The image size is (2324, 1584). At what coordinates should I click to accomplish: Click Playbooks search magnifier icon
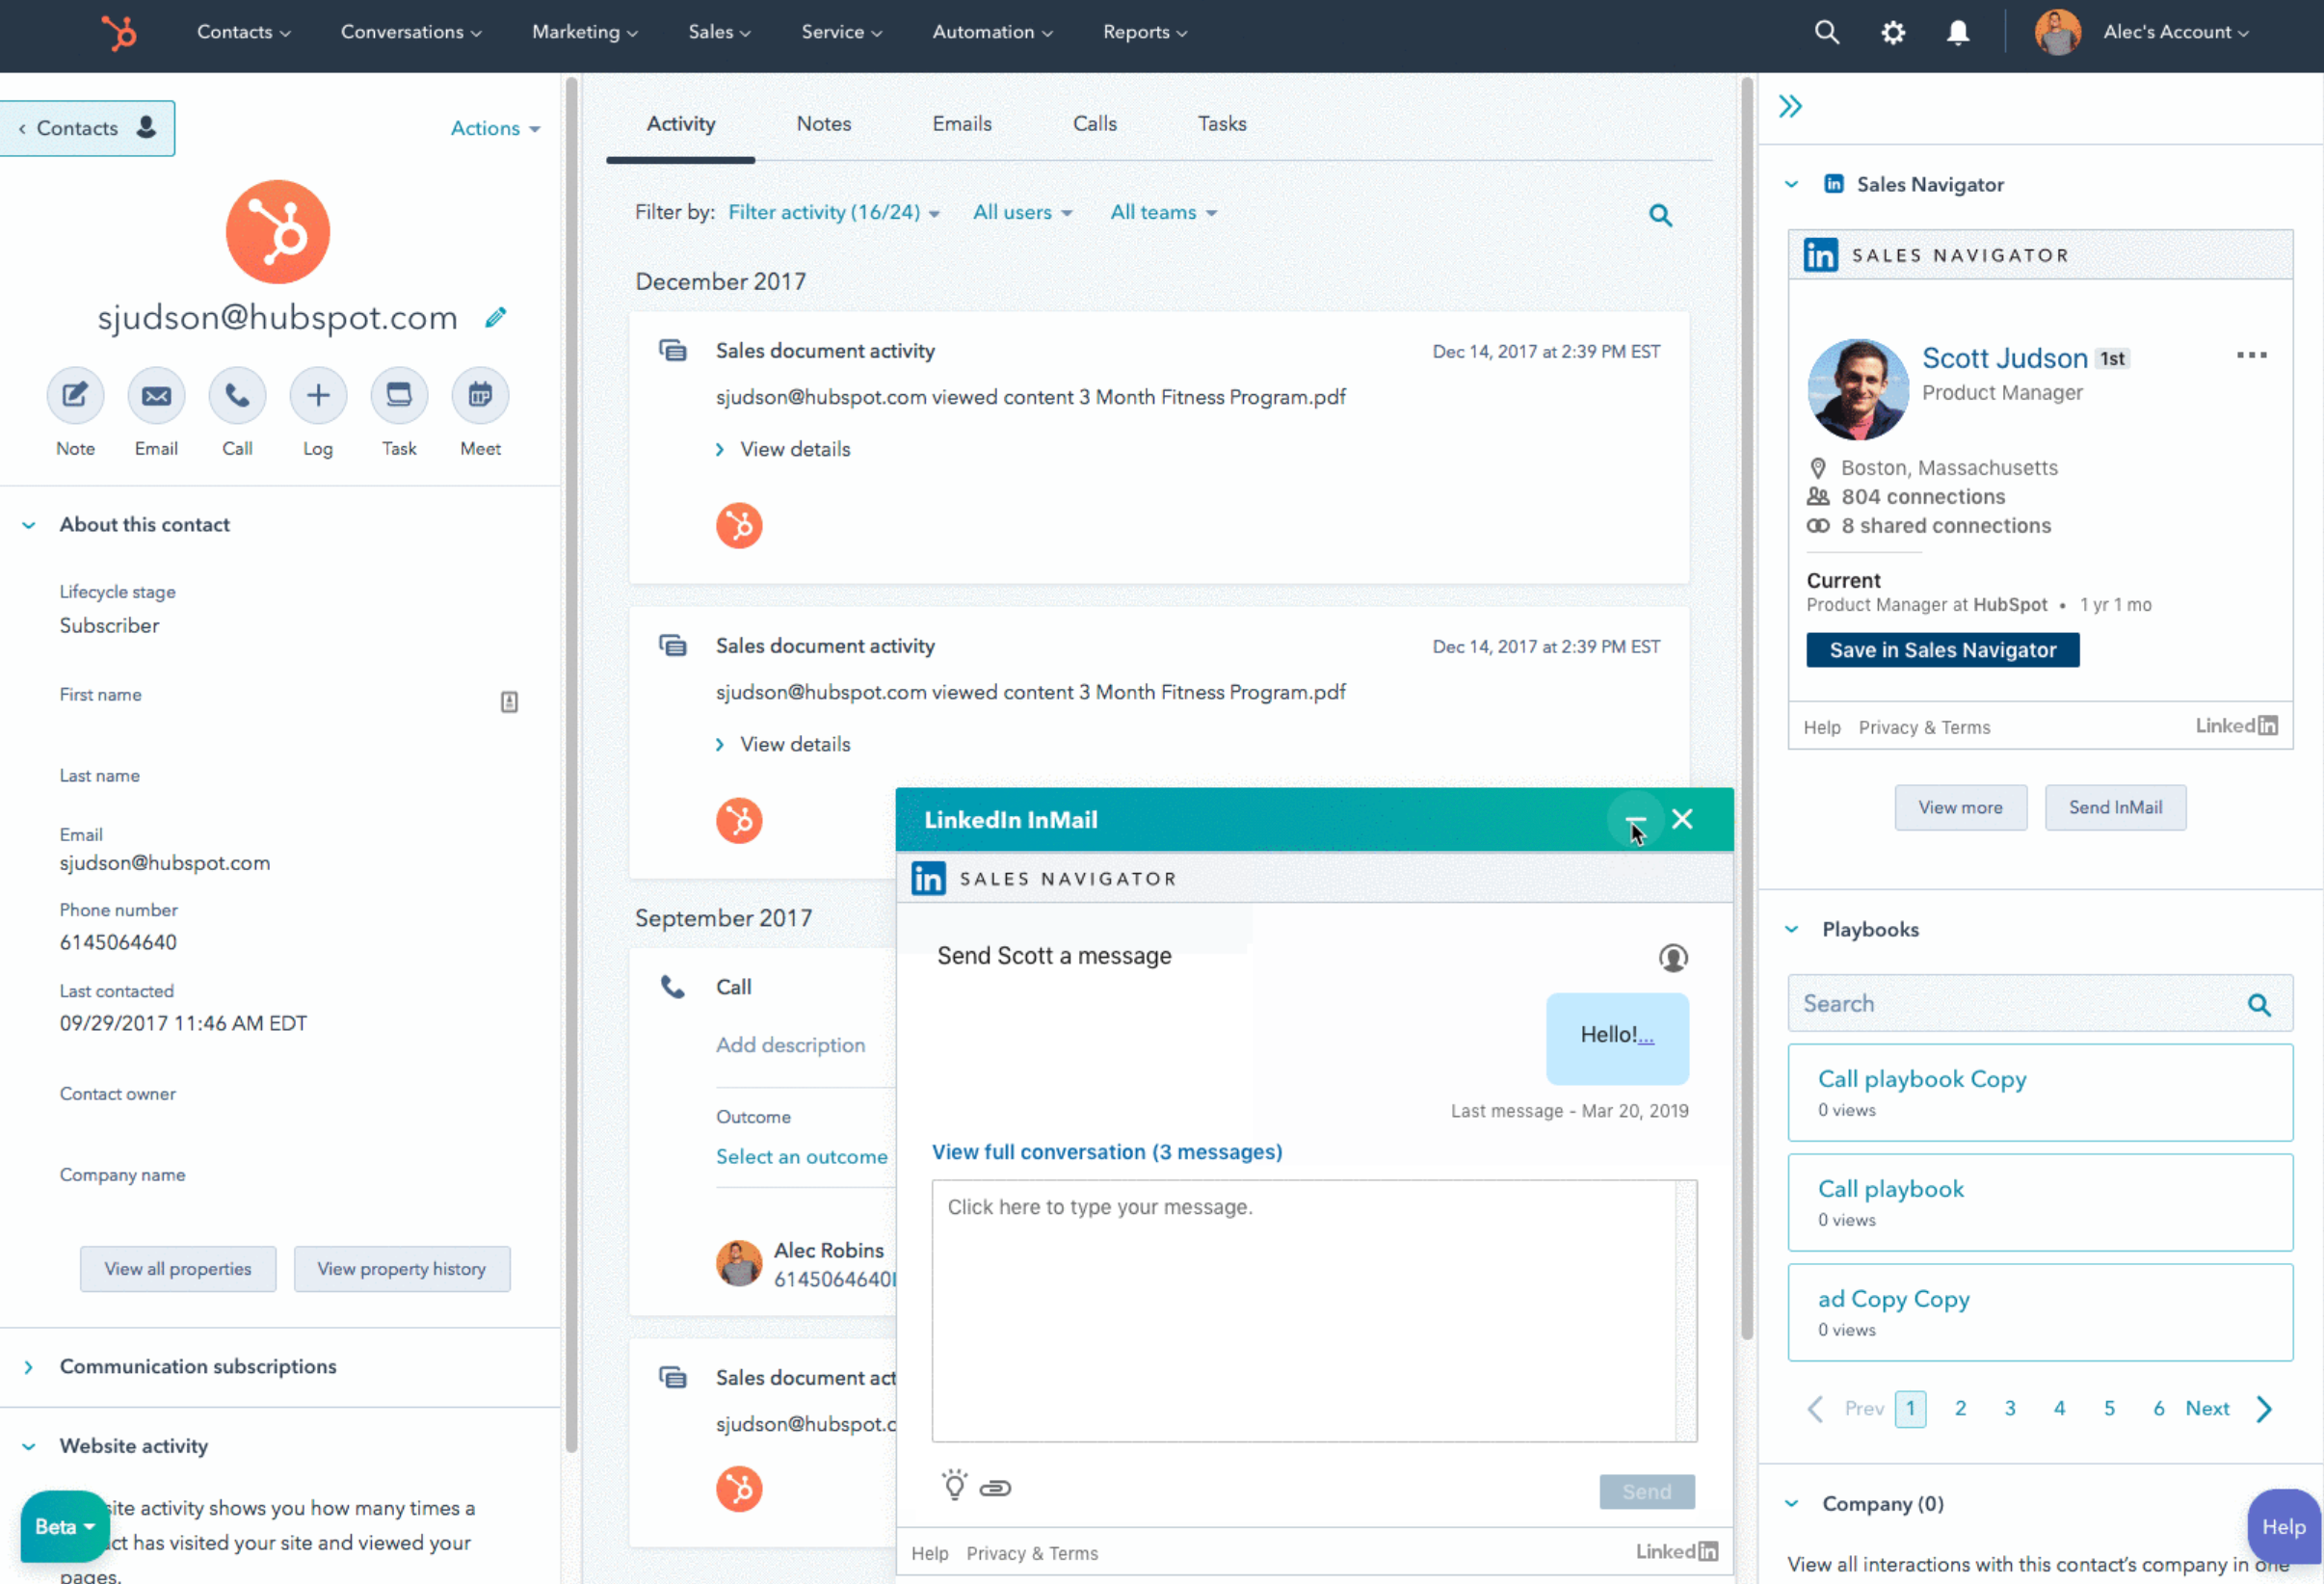[x=2259, y=1005]
